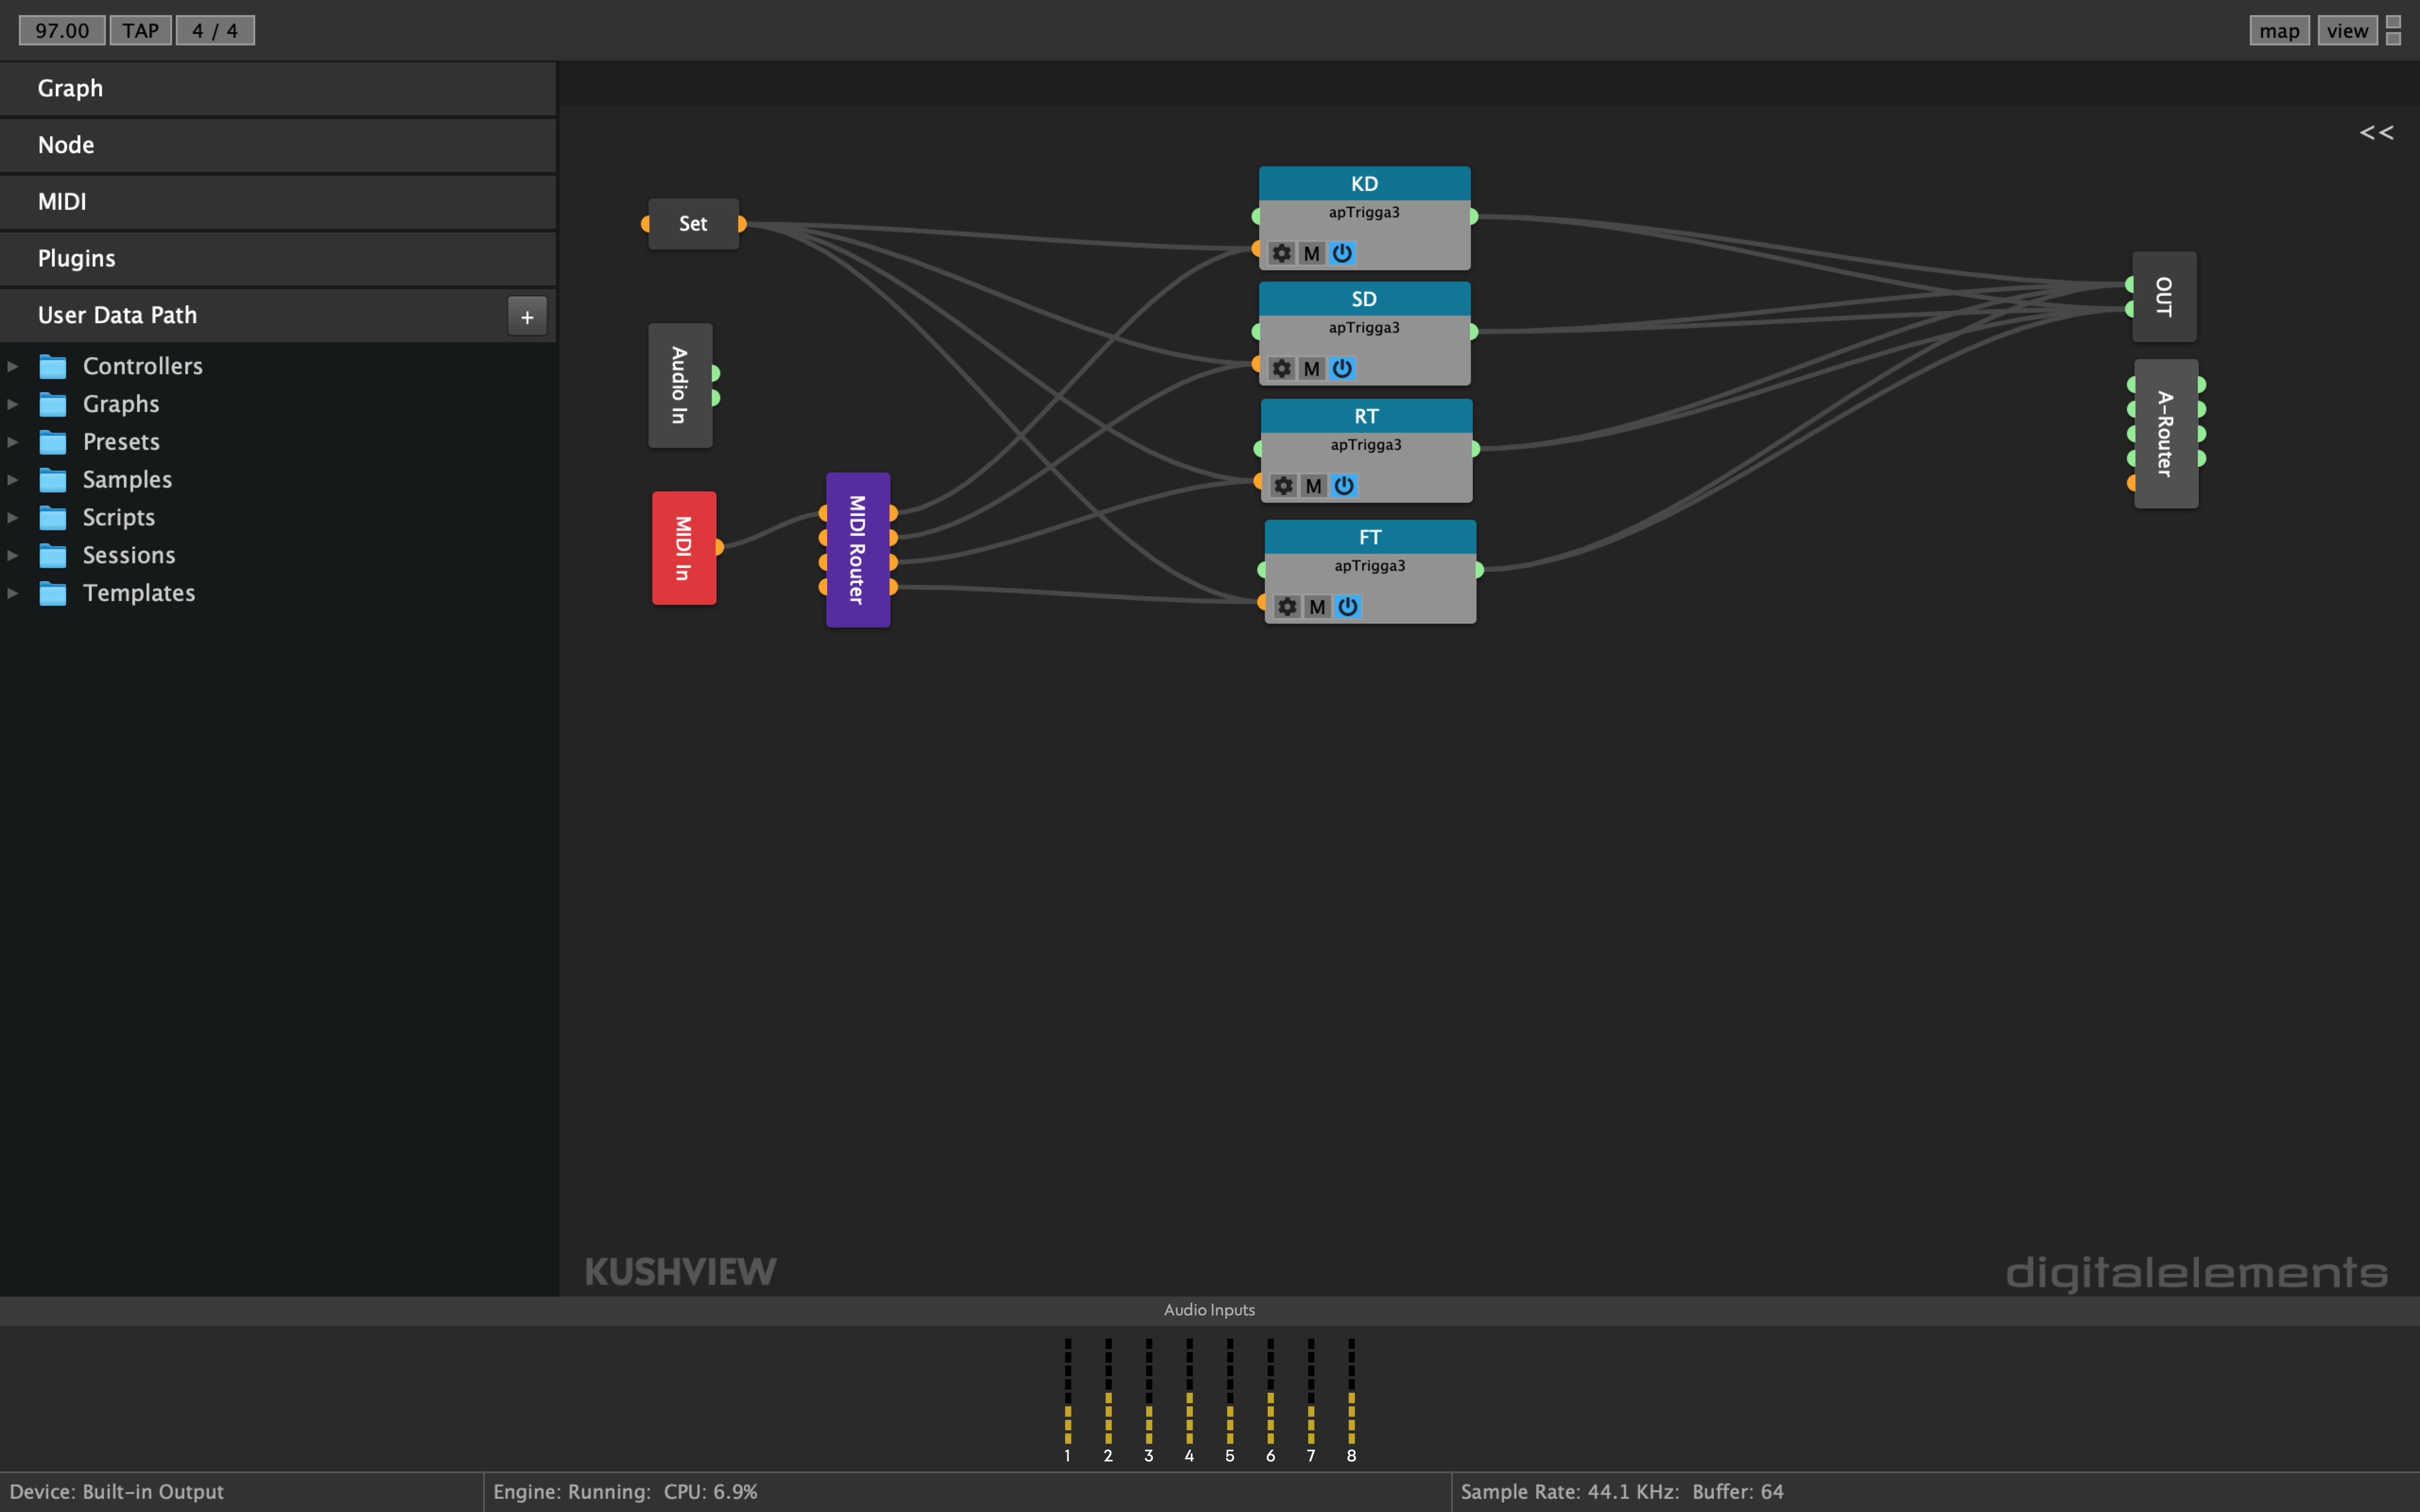Screen dimensions: 2420x1512
Task: Expand the Samples folder
Action: 13,479
